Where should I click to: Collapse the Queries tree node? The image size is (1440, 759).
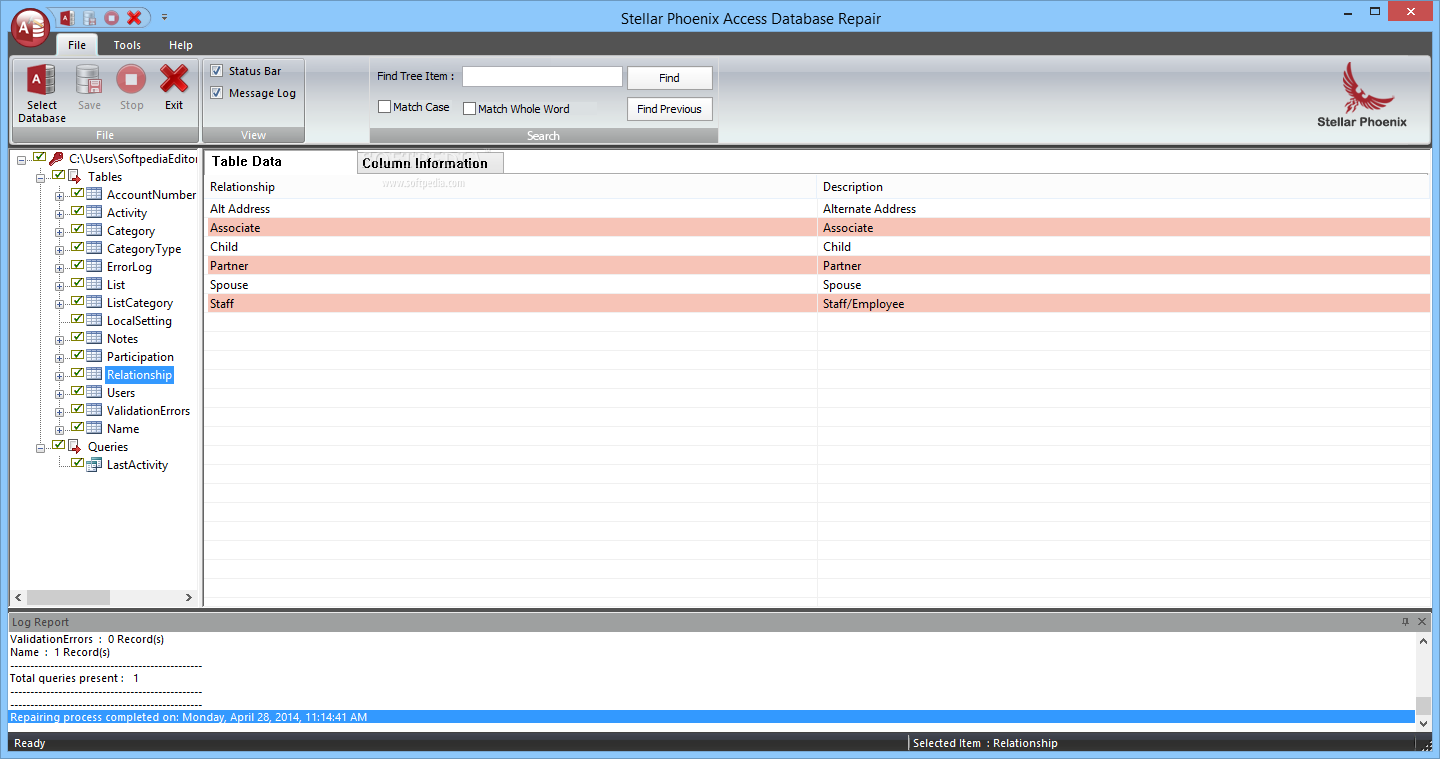click(41, 448)
